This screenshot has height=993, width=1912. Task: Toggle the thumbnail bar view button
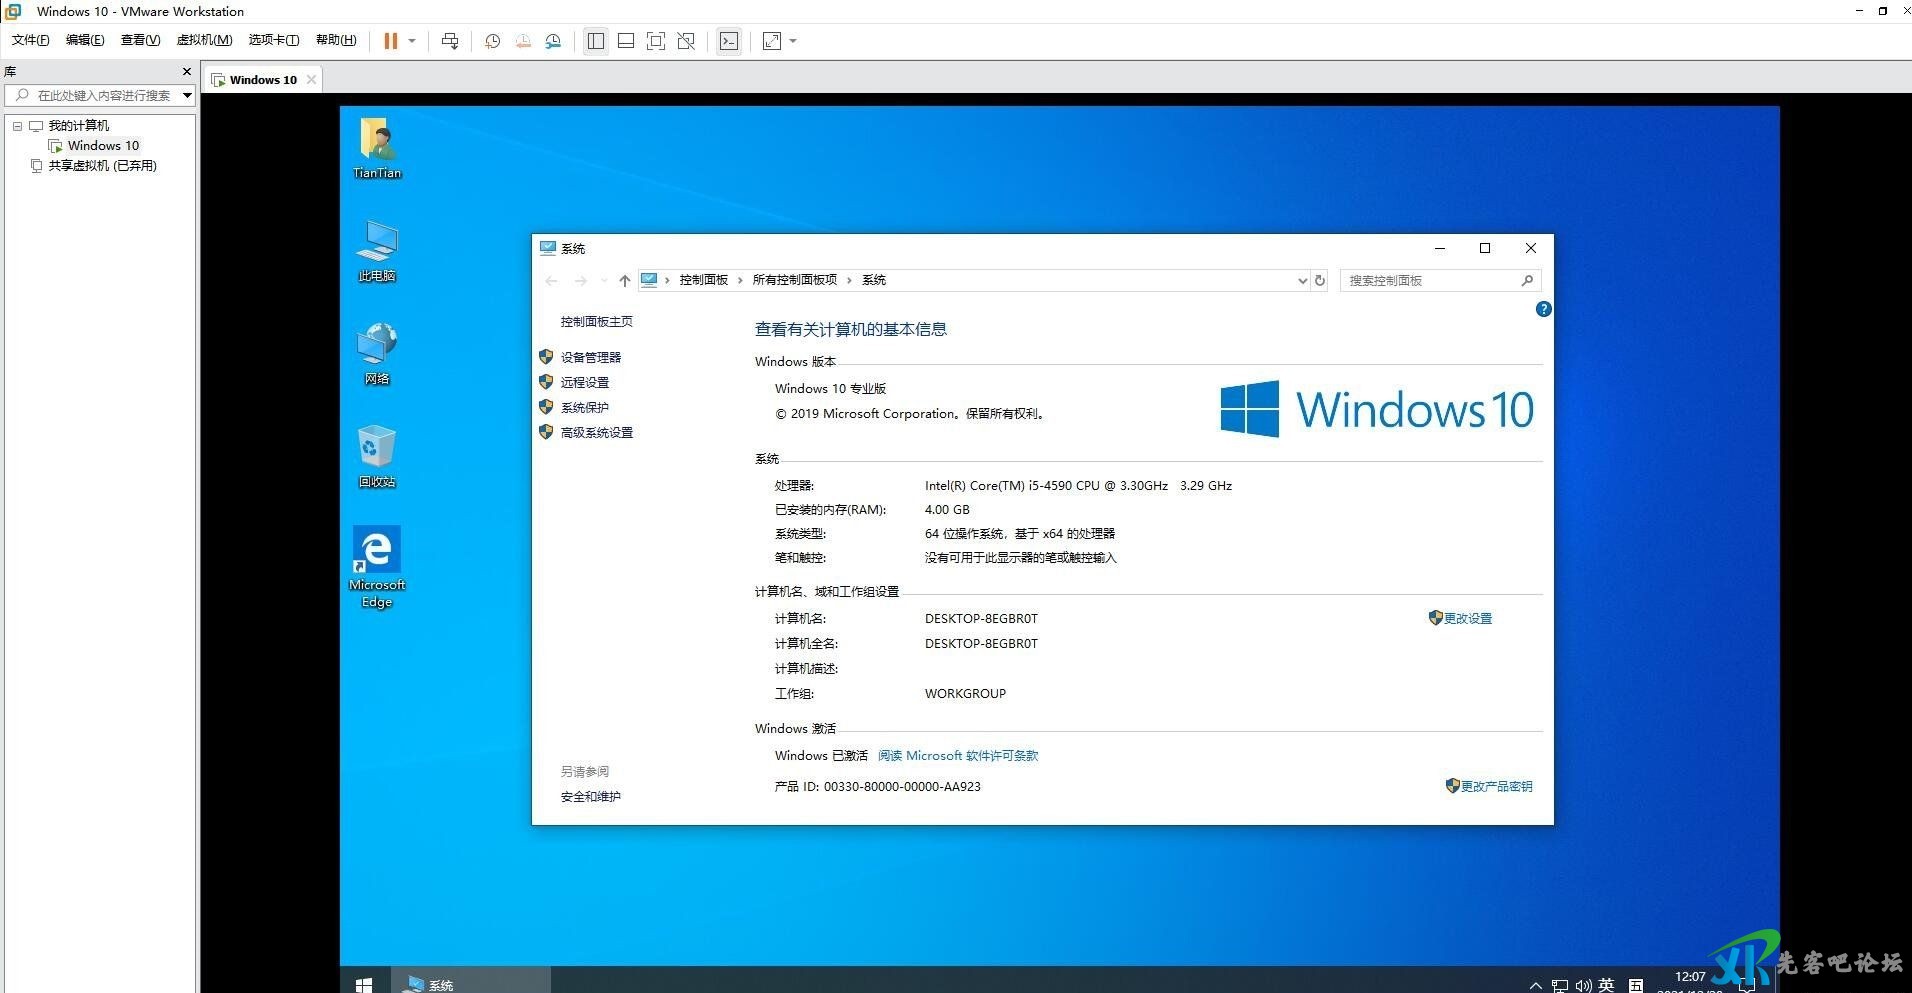pyautogui.click(x=626, y=41)
